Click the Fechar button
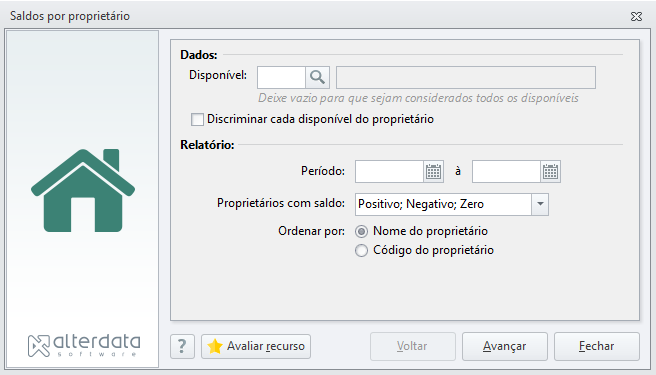 point(597,346)
